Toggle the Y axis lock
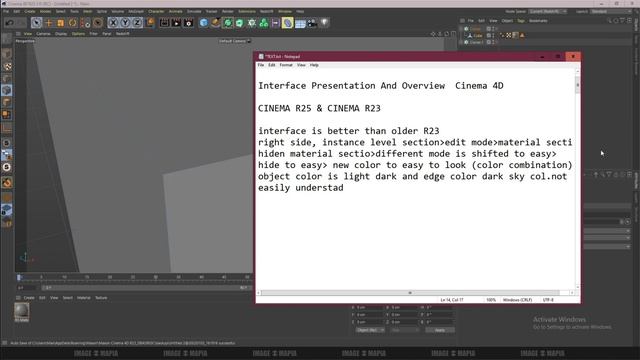 [x=125, y=23]
